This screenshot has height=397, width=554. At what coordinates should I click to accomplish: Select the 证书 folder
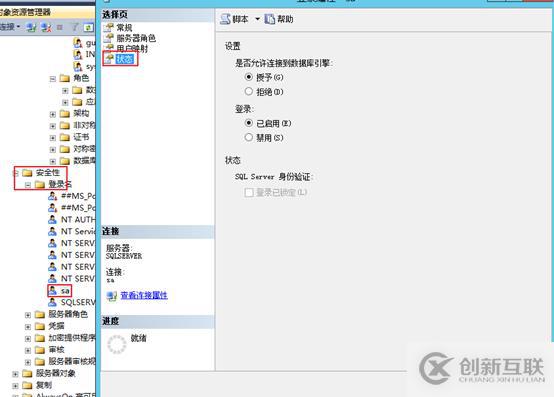pyautogui.click(x=81, y=137)
